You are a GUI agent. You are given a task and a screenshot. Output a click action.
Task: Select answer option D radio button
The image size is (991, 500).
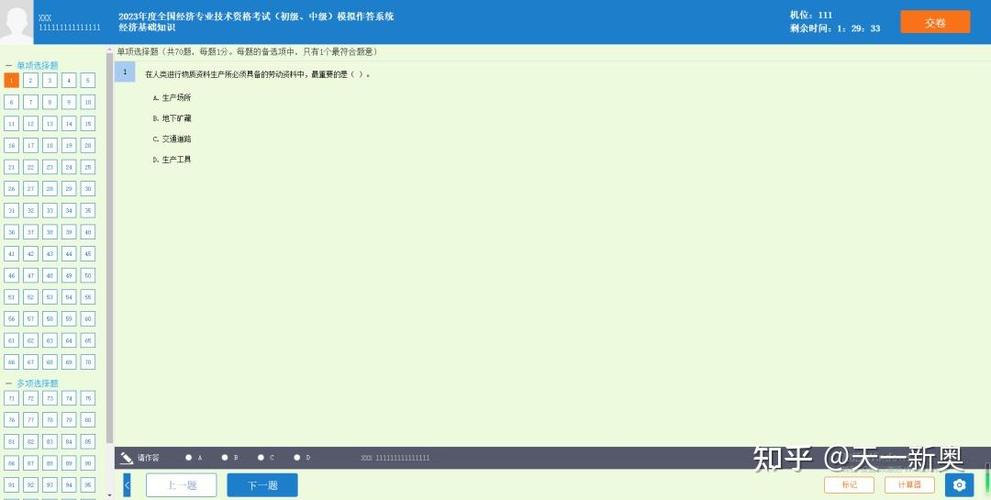(296, 458)
